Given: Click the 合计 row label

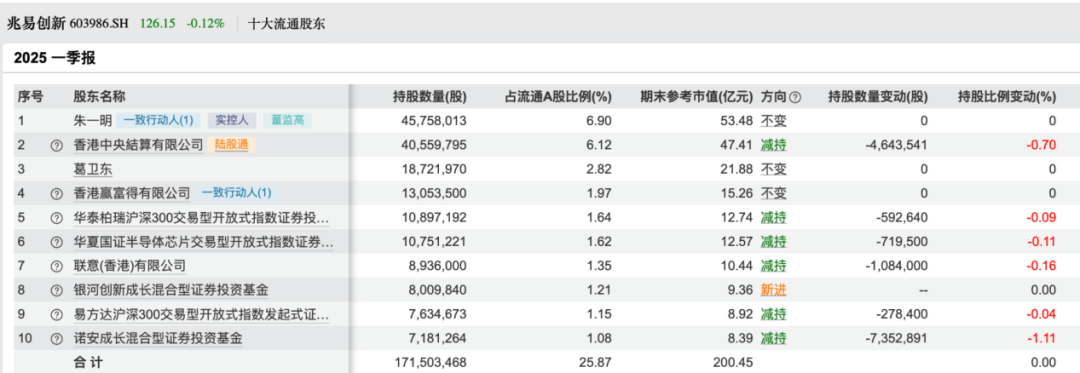Looking at the screenshot, I should point(88,362).
